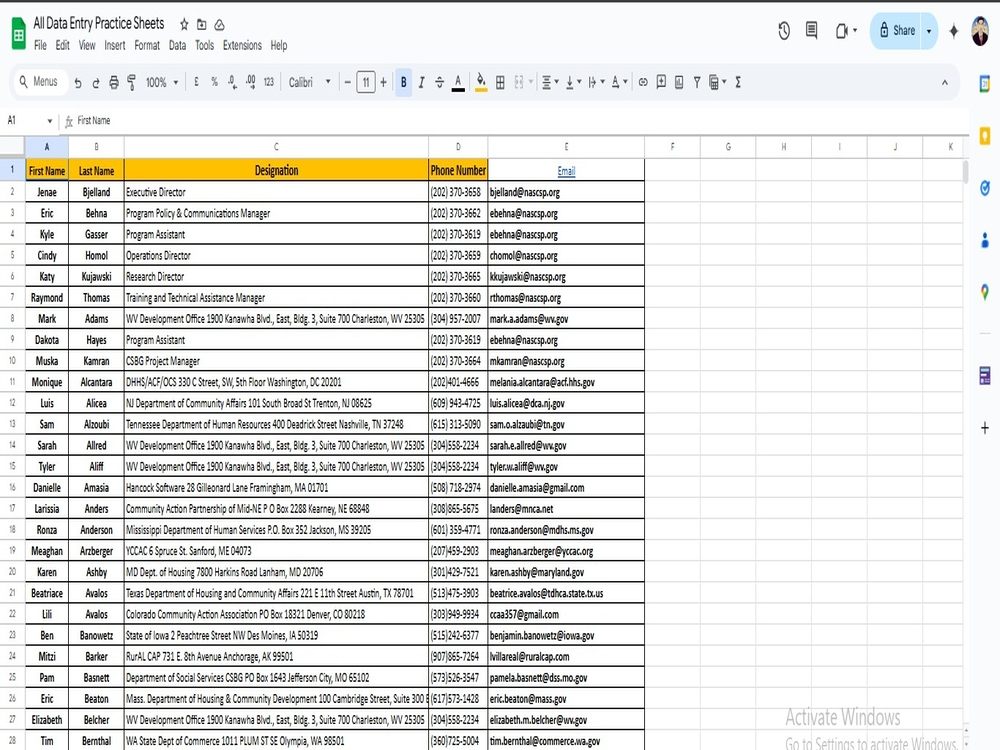1000x750 pixels.
Task: Select the Paint format tool
Action: click(131, 82)
